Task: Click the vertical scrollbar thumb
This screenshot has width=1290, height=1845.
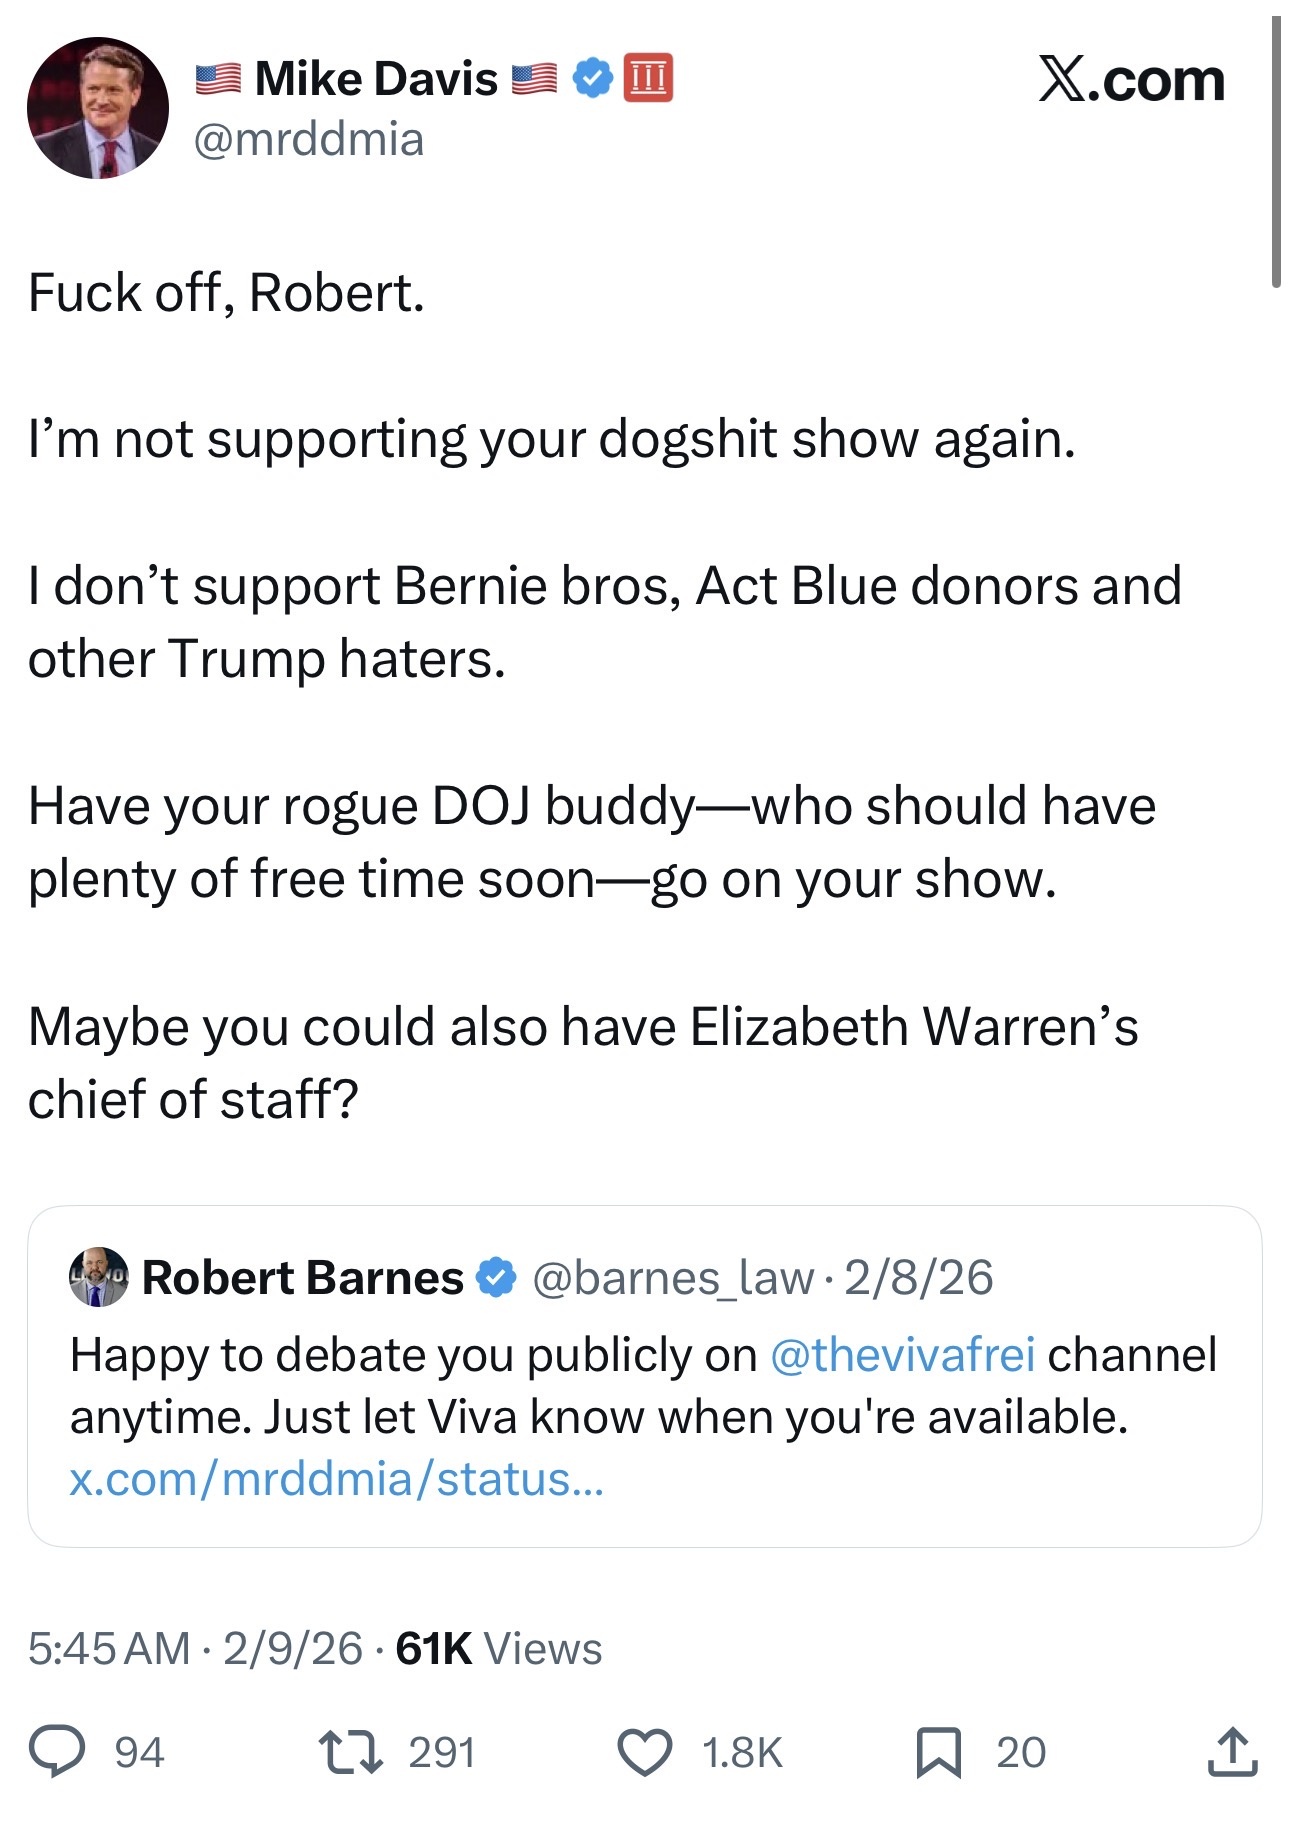Action: tap(1276, 150)
